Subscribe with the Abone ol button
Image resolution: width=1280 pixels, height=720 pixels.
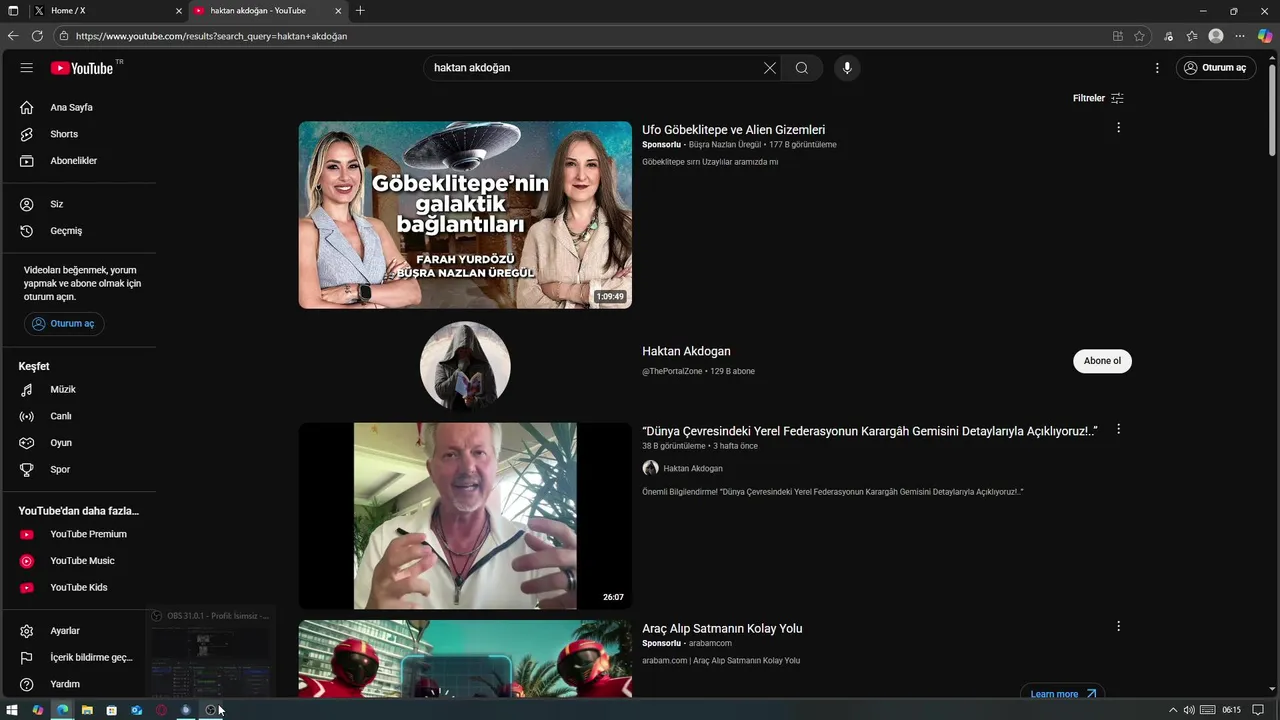pos(1102,361)
